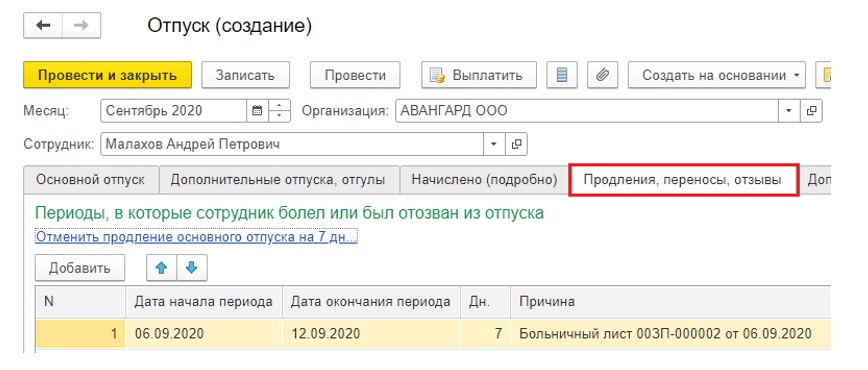868x370 pixels.
Task: Click the Провести button
Action: pos(355,75)
